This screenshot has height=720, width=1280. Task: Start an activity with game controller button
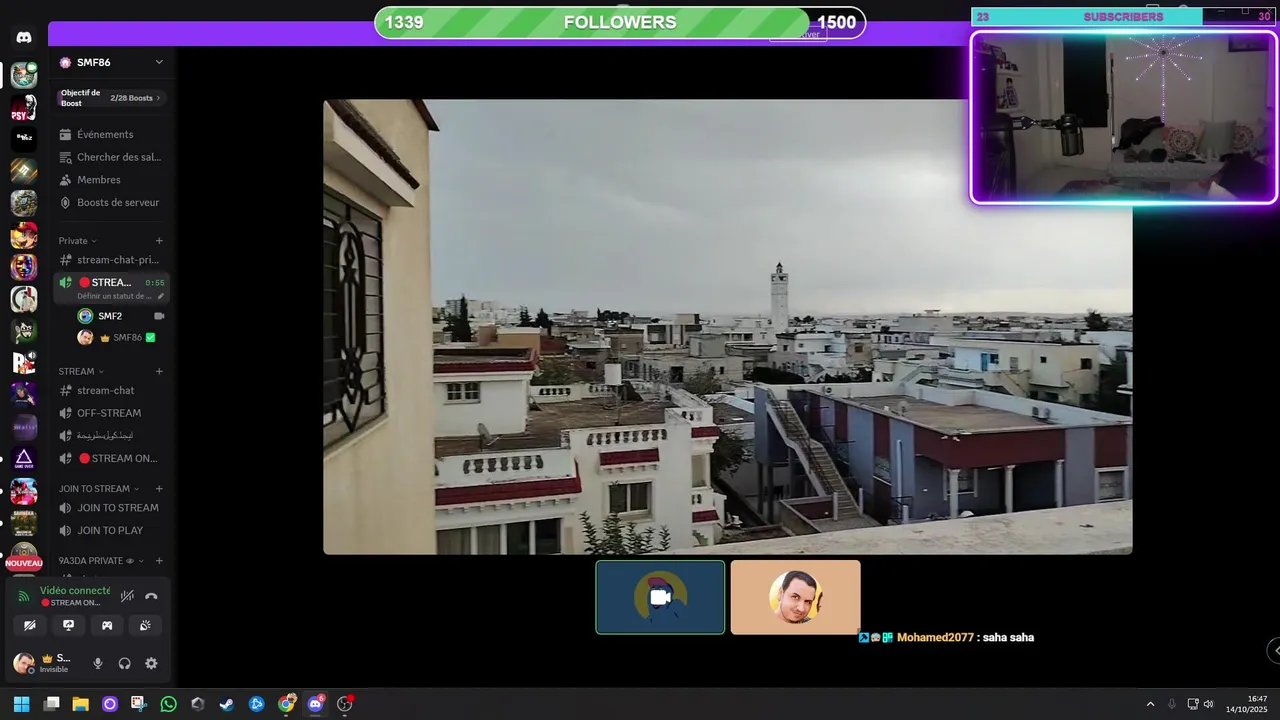tap(107, 625)
